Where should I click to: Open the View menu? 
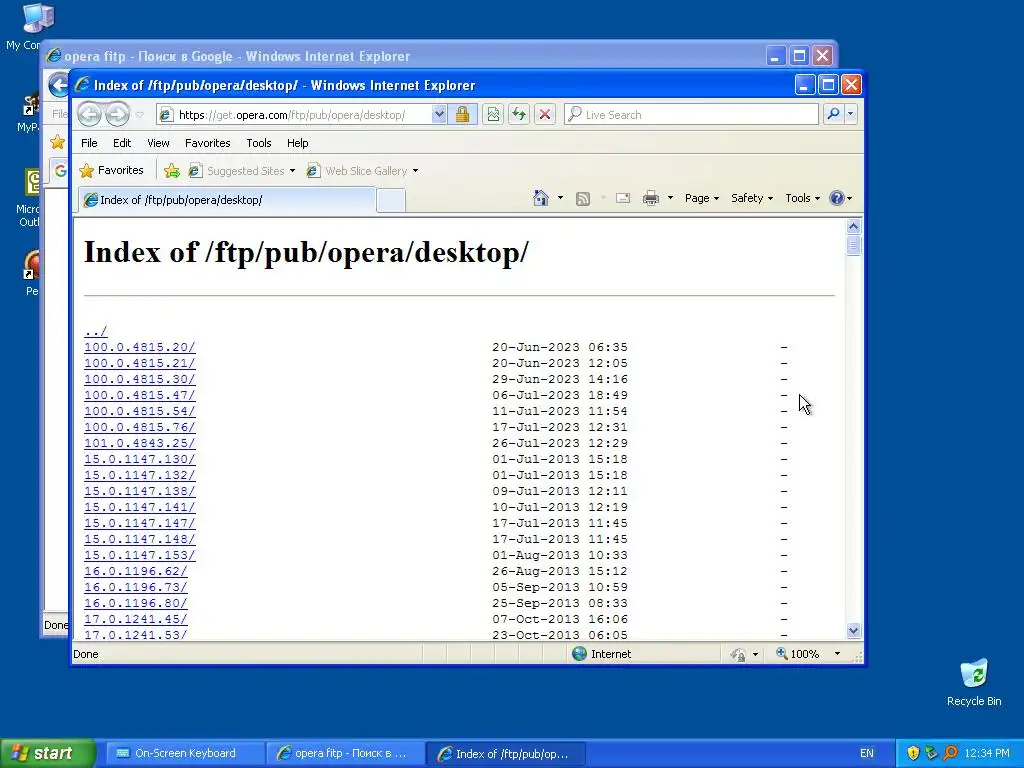coord(158,143)
